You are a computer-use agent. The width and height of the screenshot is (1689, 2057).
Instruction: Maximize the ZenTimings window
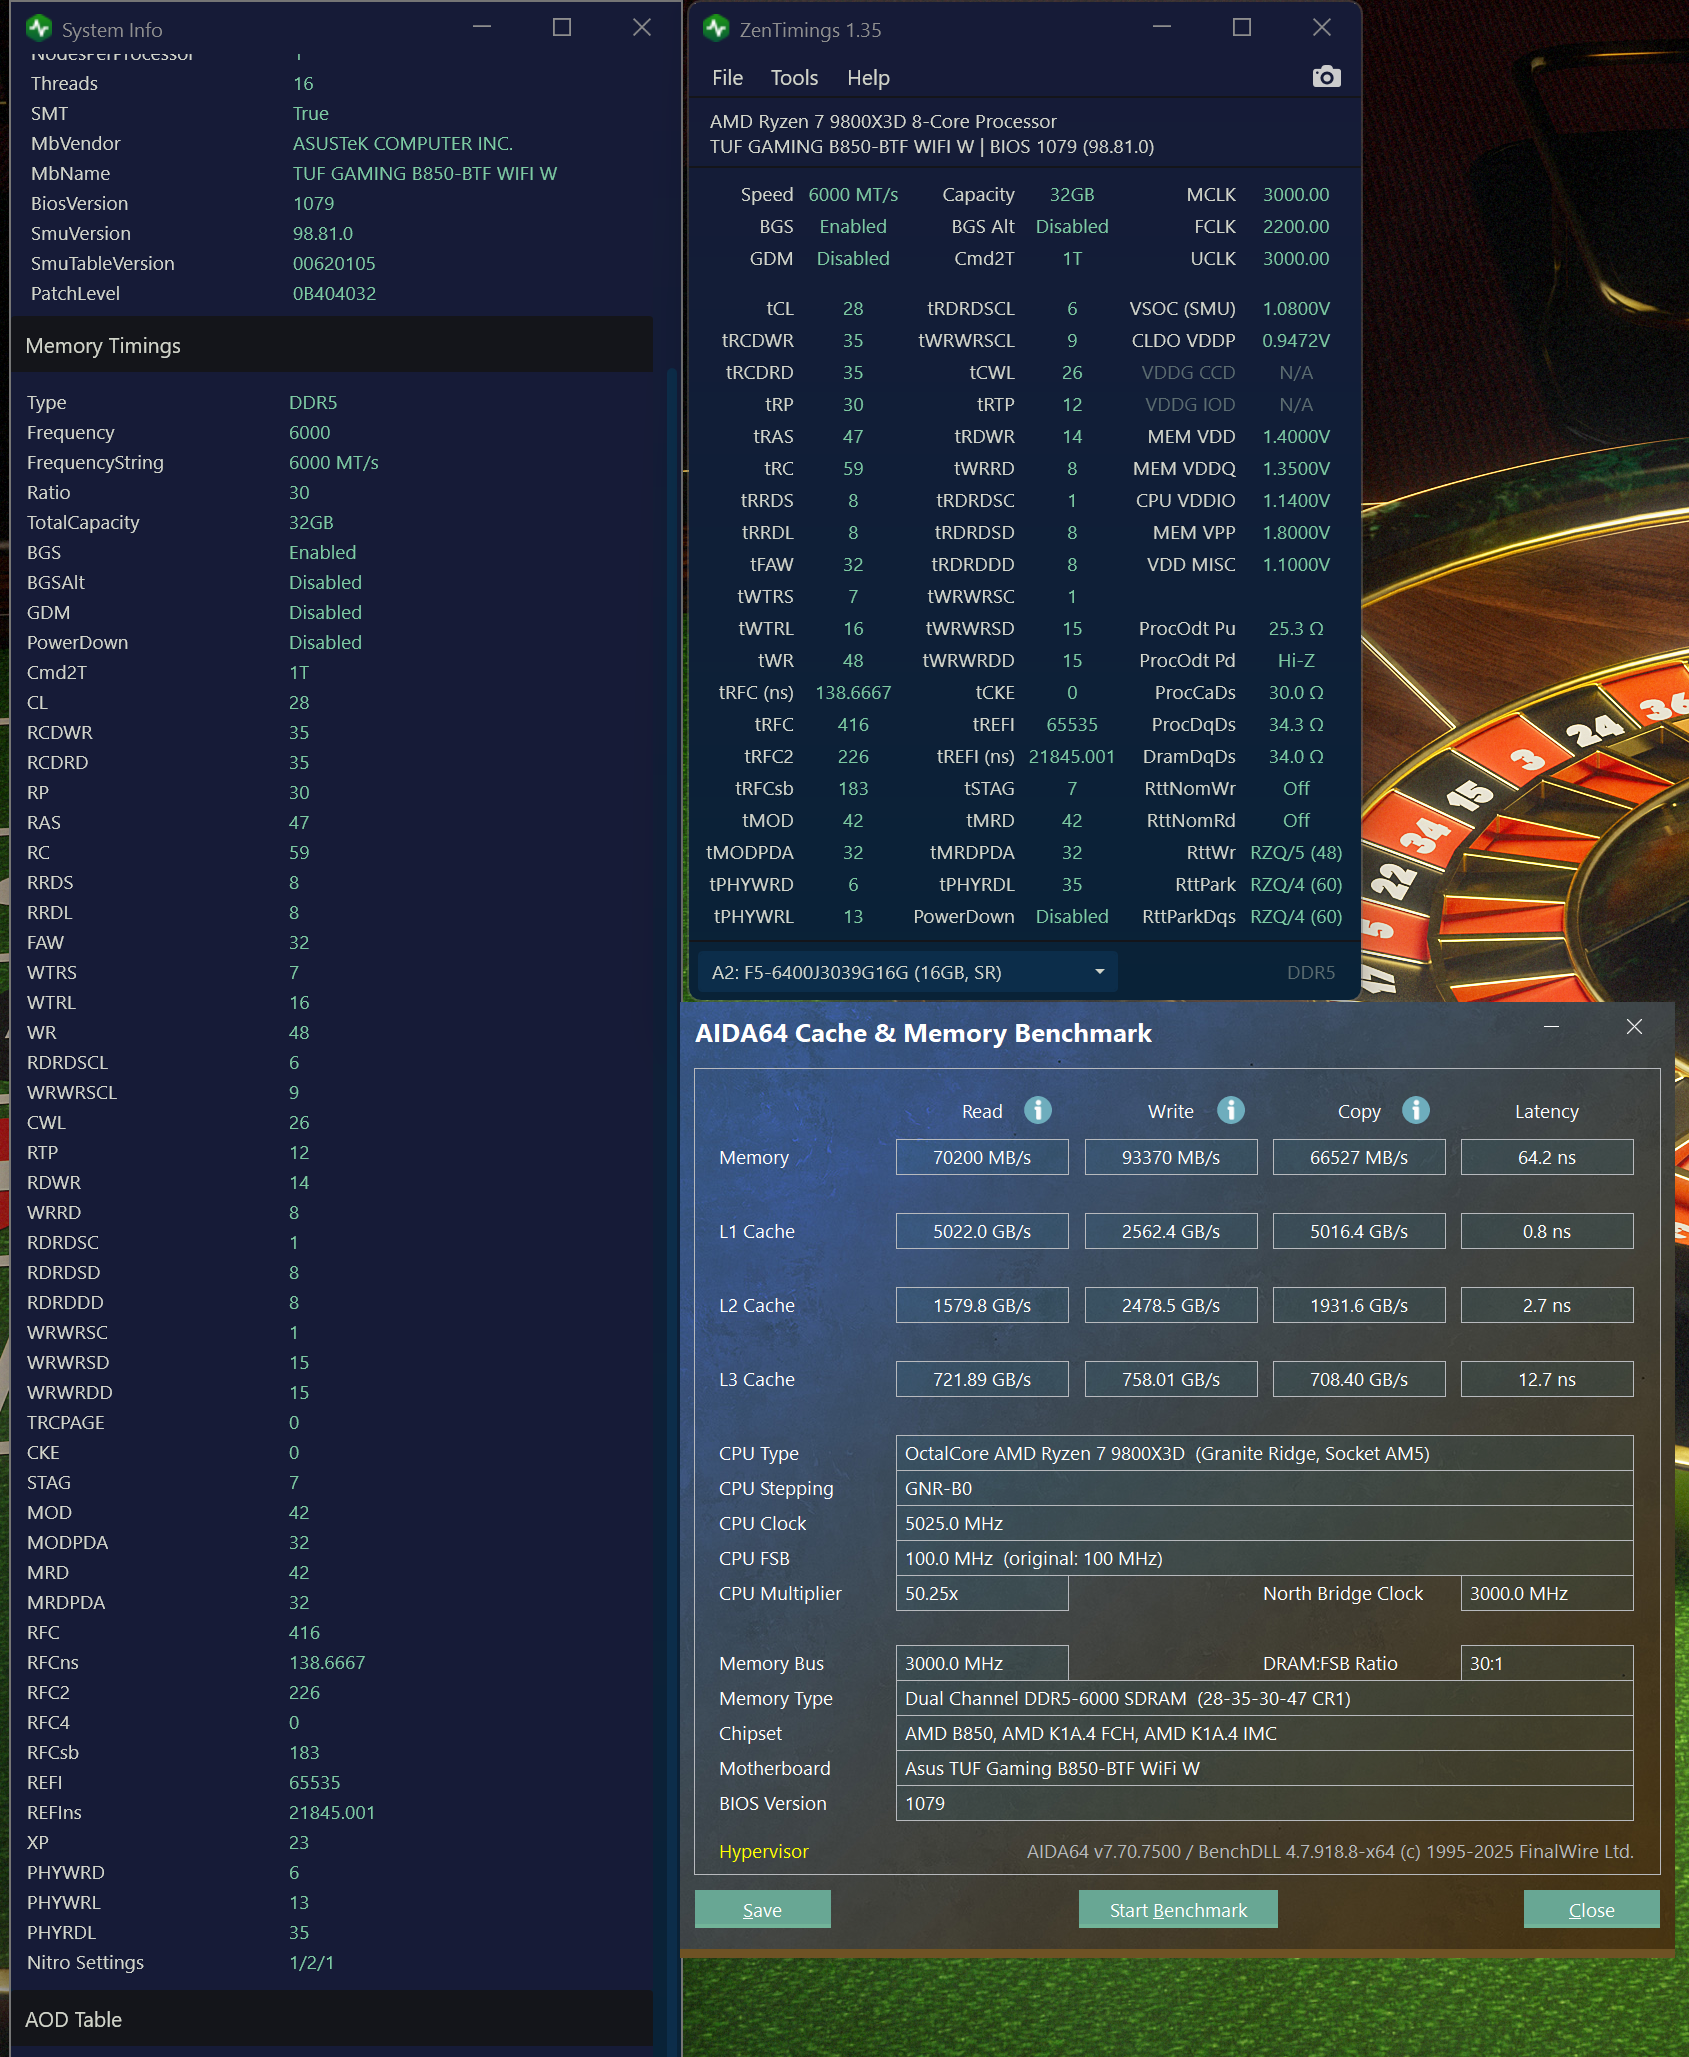pos(1242,28)
